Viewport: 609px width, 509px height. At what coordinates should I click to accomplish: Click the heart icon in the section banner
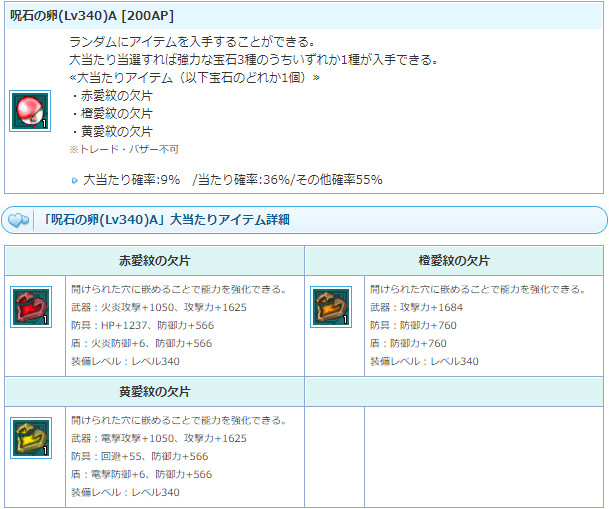(18, 220)
